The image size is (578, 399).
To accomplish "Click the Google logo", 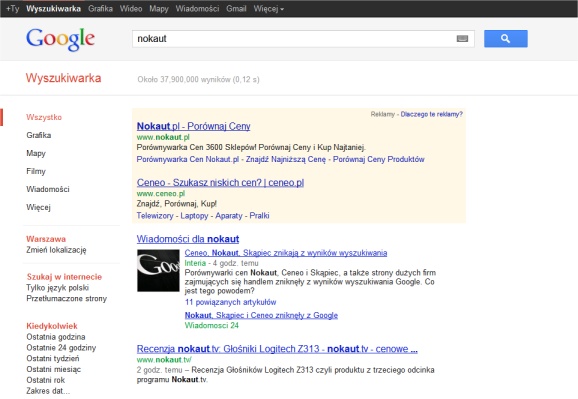I will coord(60,39).
